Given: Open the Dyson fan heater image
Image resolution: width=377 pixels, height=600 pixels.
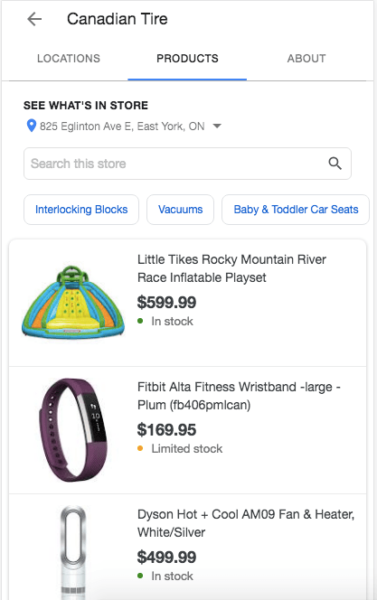Looking at the screenshot, I should pyautogui.click(x=73, y=553).
